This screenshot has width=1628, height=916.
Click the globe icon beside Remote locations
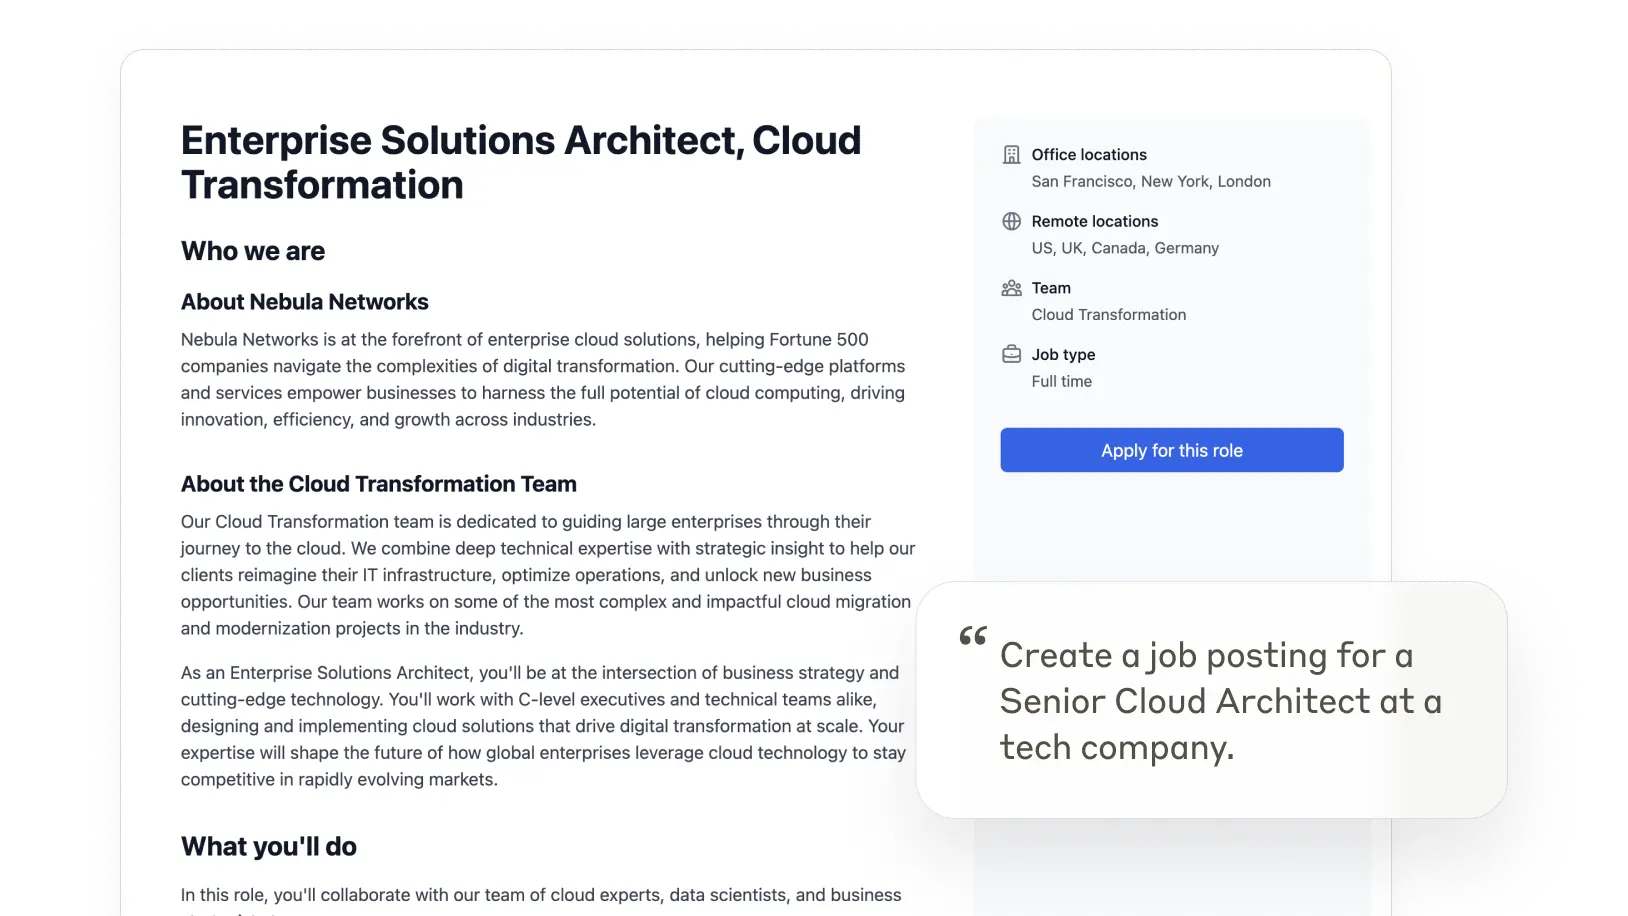pyautogui.click(x=1012, y=221)
